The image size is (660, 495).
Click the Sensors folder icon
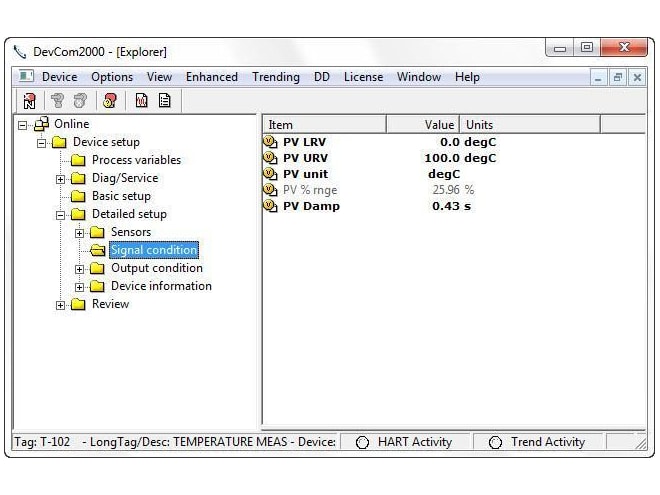click(97, 232)
